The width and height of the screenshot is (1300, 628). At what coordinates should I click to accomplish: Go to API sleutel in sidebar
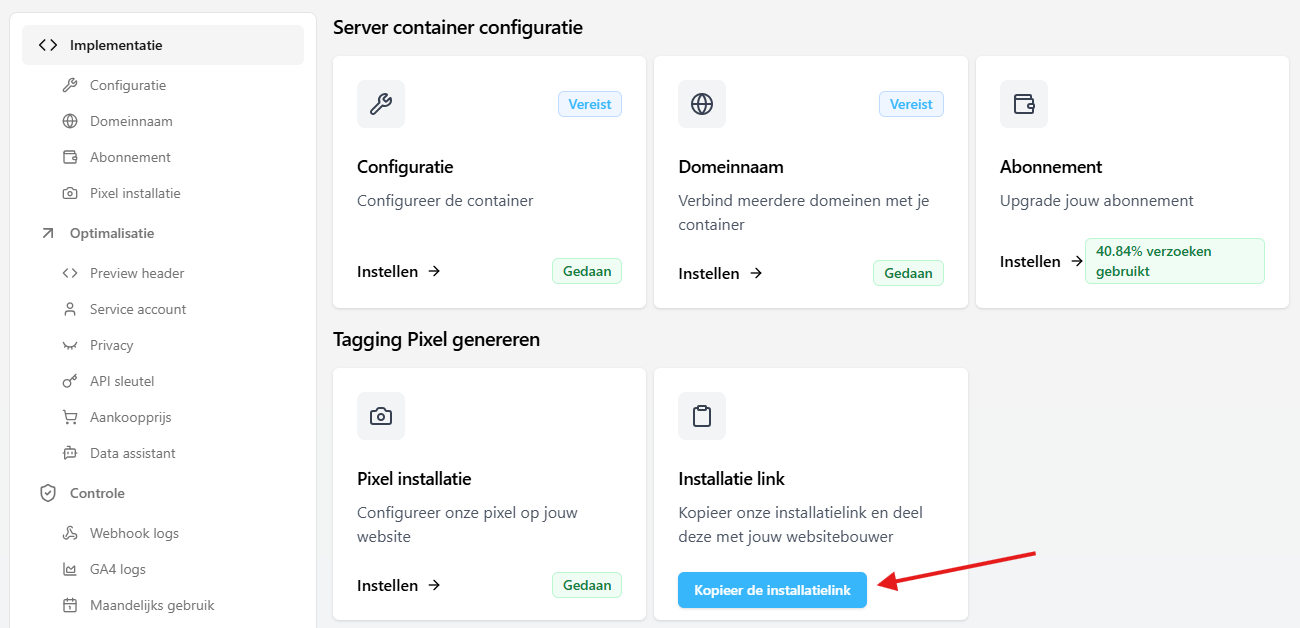point(122,381)
